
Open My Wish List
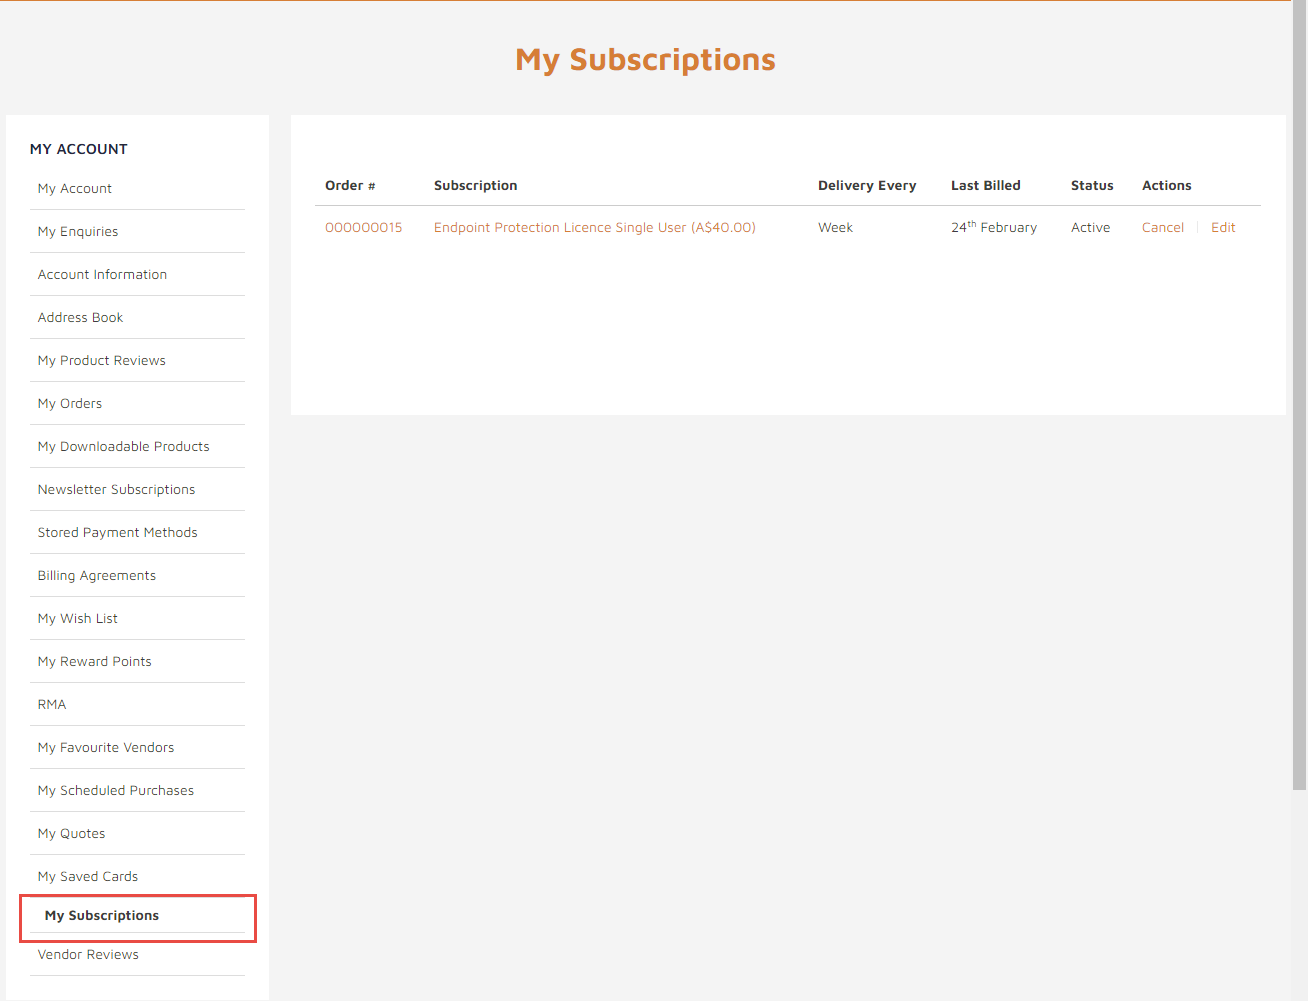tap(78, 618)
